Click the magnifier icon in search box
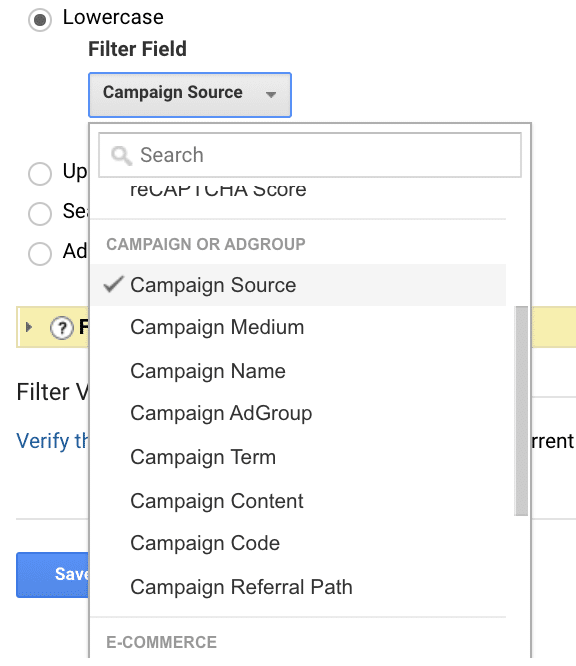 [121, 155]
